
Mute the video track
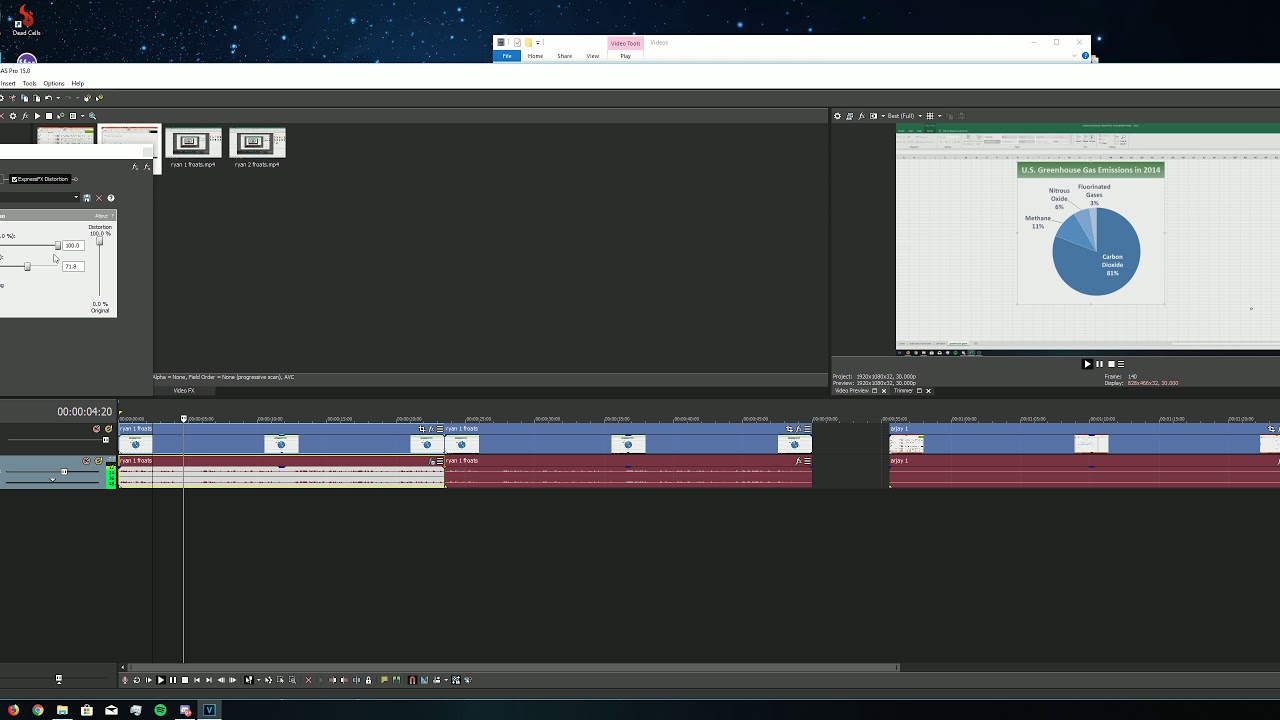click(96, 429)
